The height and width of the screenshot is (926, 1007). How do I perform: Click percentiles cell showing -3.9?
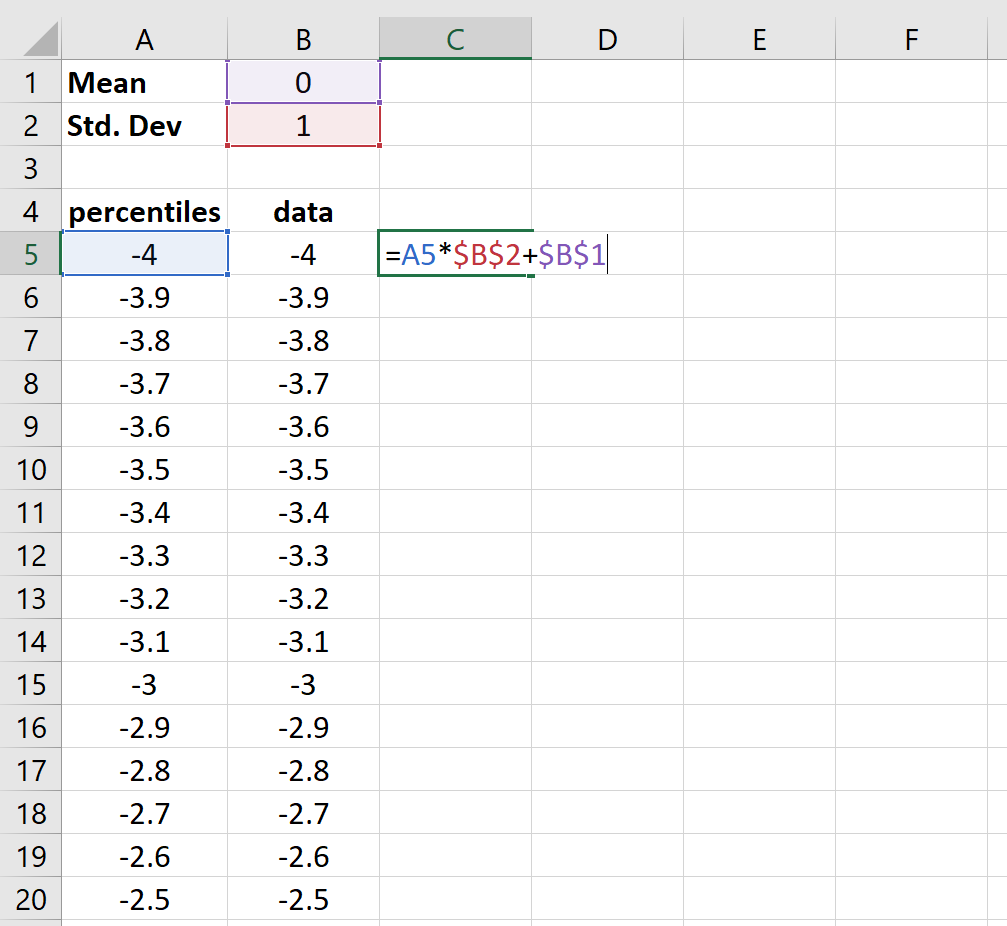(x=144, y=297)
